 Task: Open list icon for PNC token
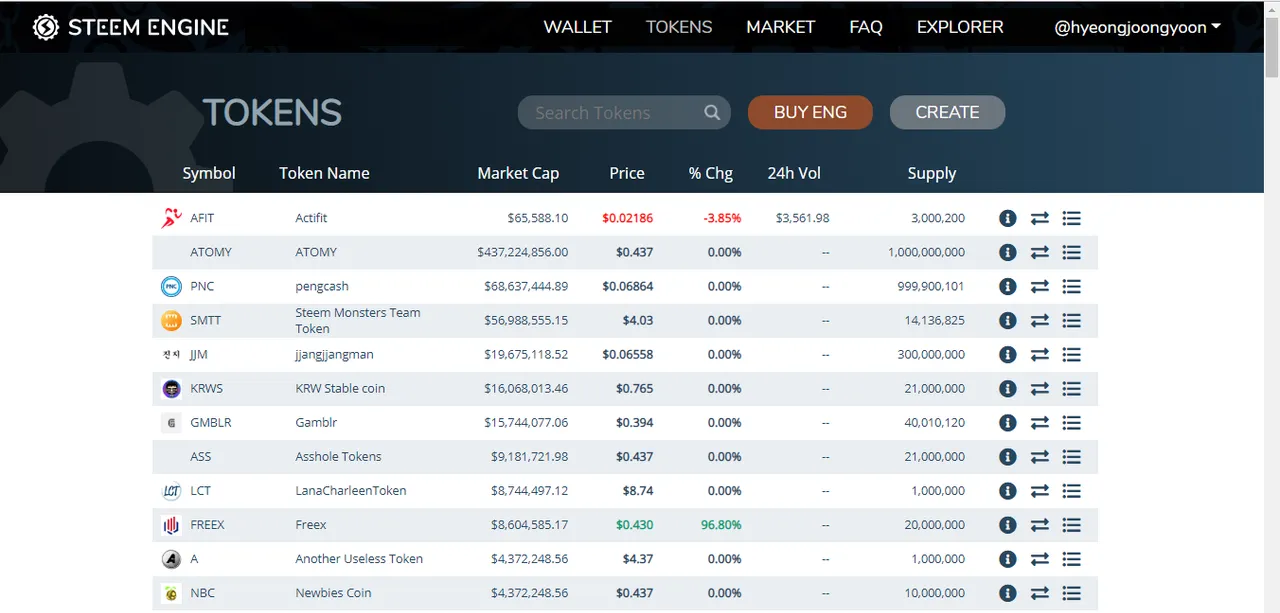(1072, 286)
